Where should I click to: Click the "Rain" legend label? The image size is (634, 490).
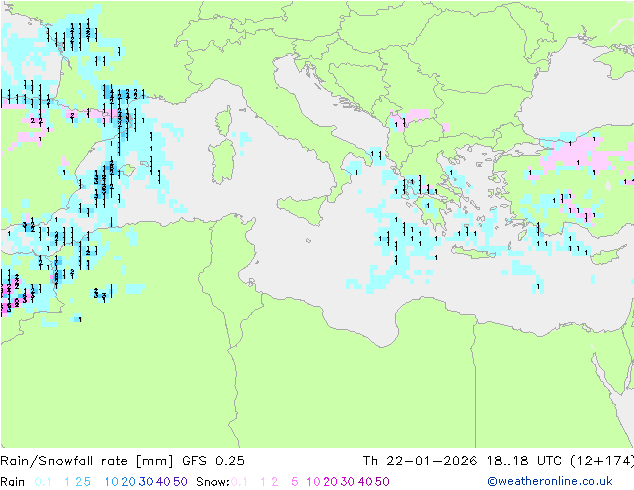pyautogui.click(x=13, y=482)
